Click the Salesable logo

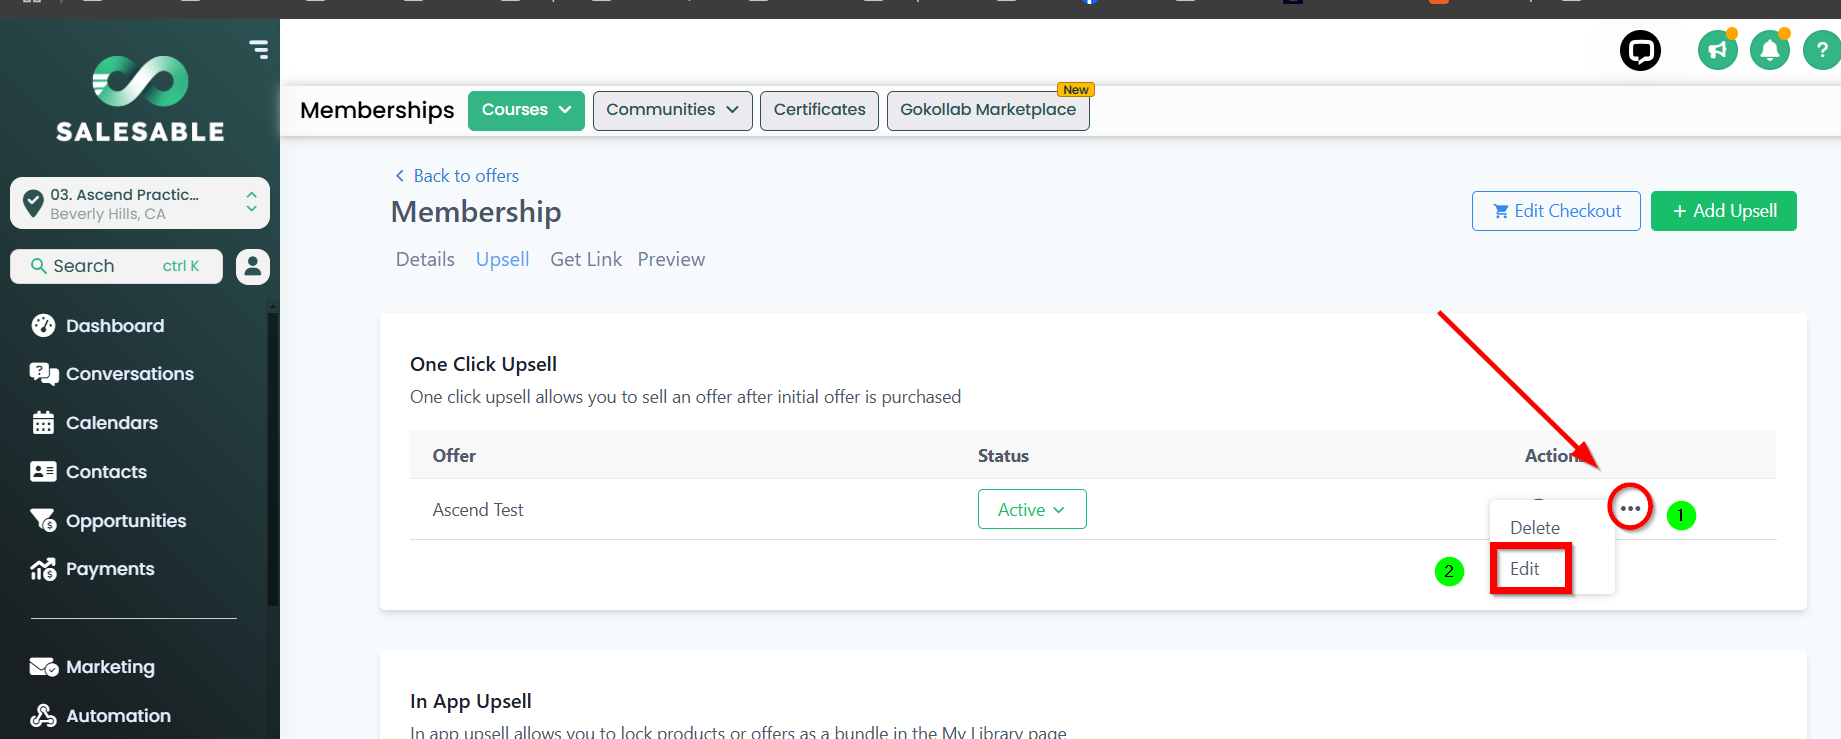[x=140, y=98]
